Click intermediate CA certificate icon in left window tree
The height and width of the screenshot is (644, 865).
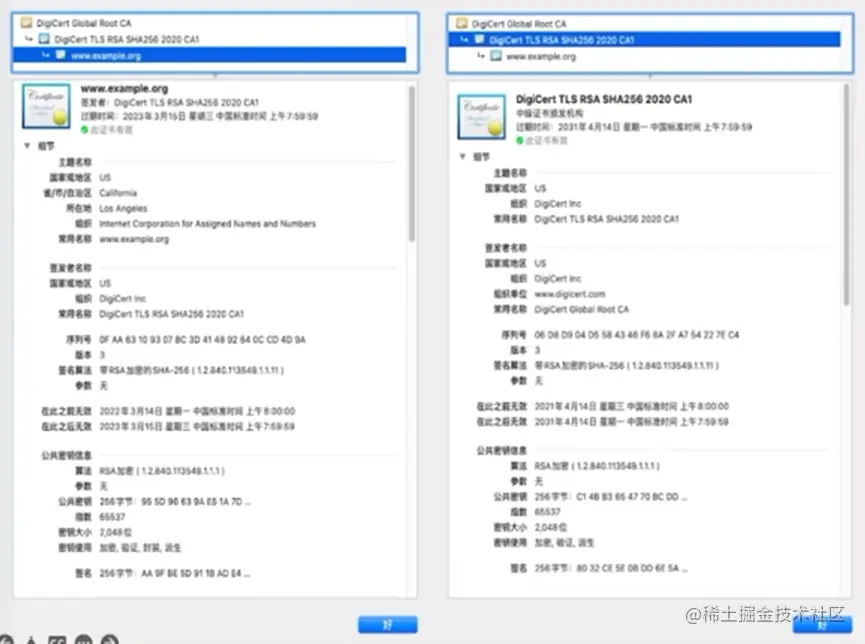pyautogui.click(x=44, y=39)
